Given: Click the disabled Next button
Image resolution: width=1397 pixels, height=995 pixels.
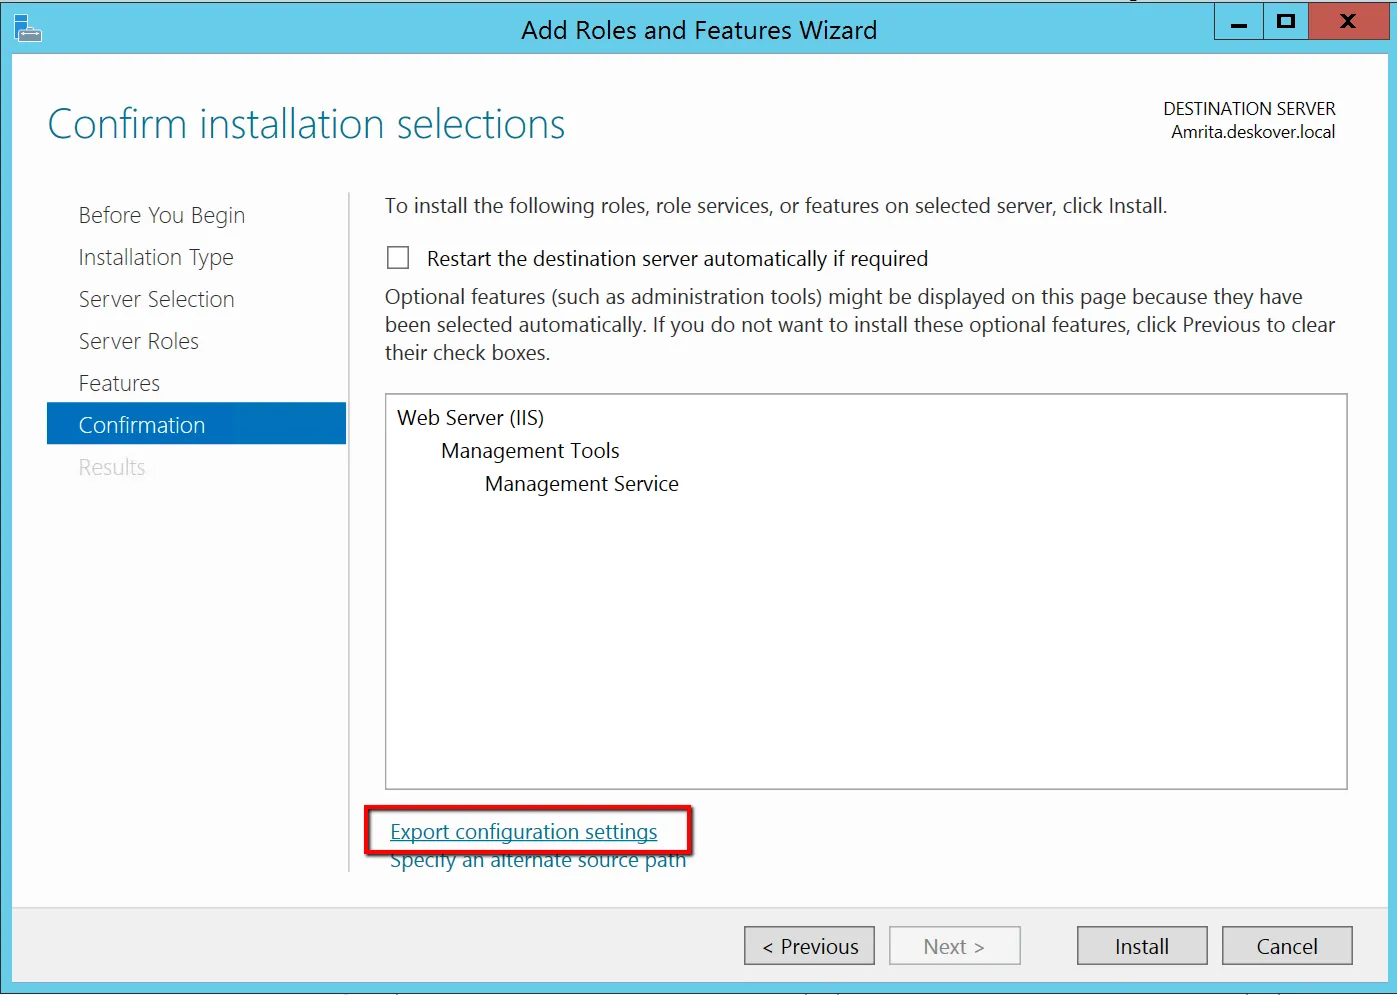Looking at the screenshot, I should 955,946.
